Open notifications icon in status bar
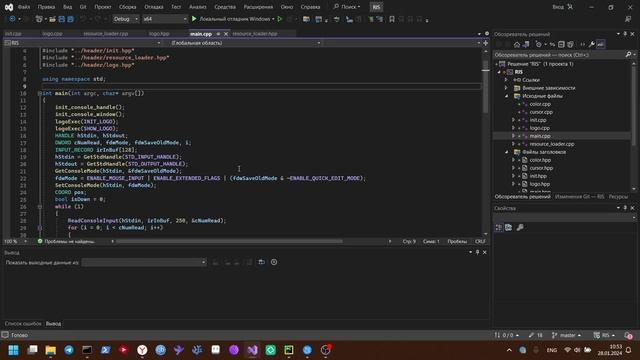This screenshot has height=360, width=640. pos(628,335)
